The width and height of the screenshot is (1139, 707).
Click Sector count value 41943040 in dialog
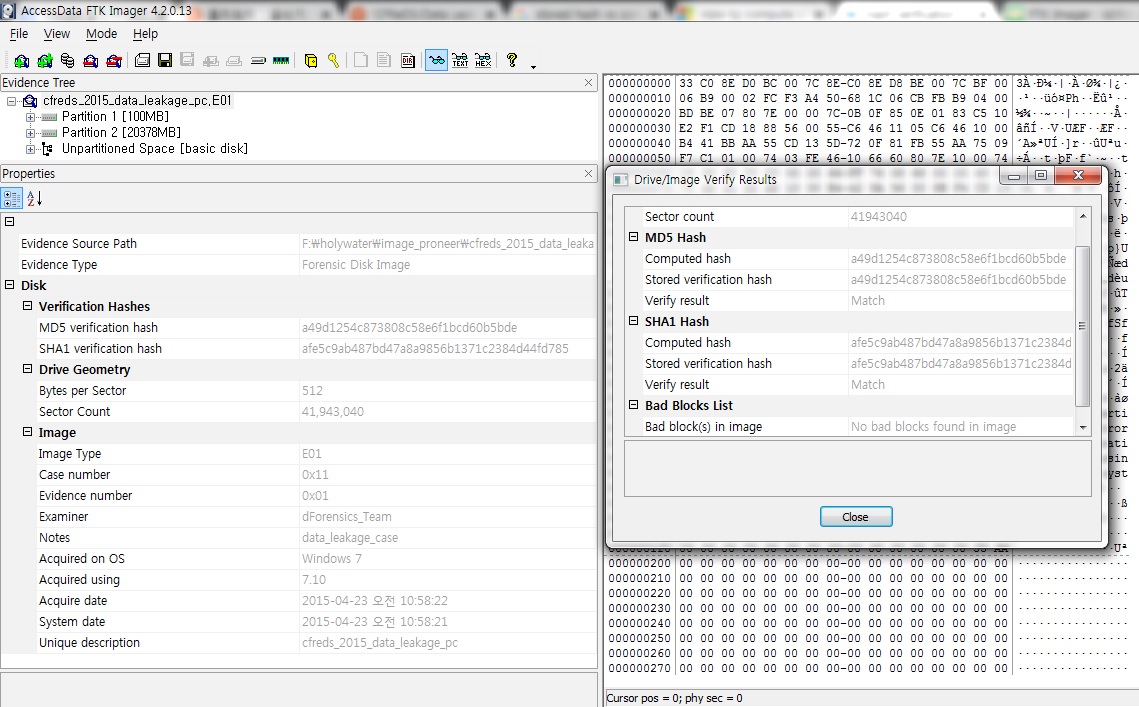coord(878,217)
